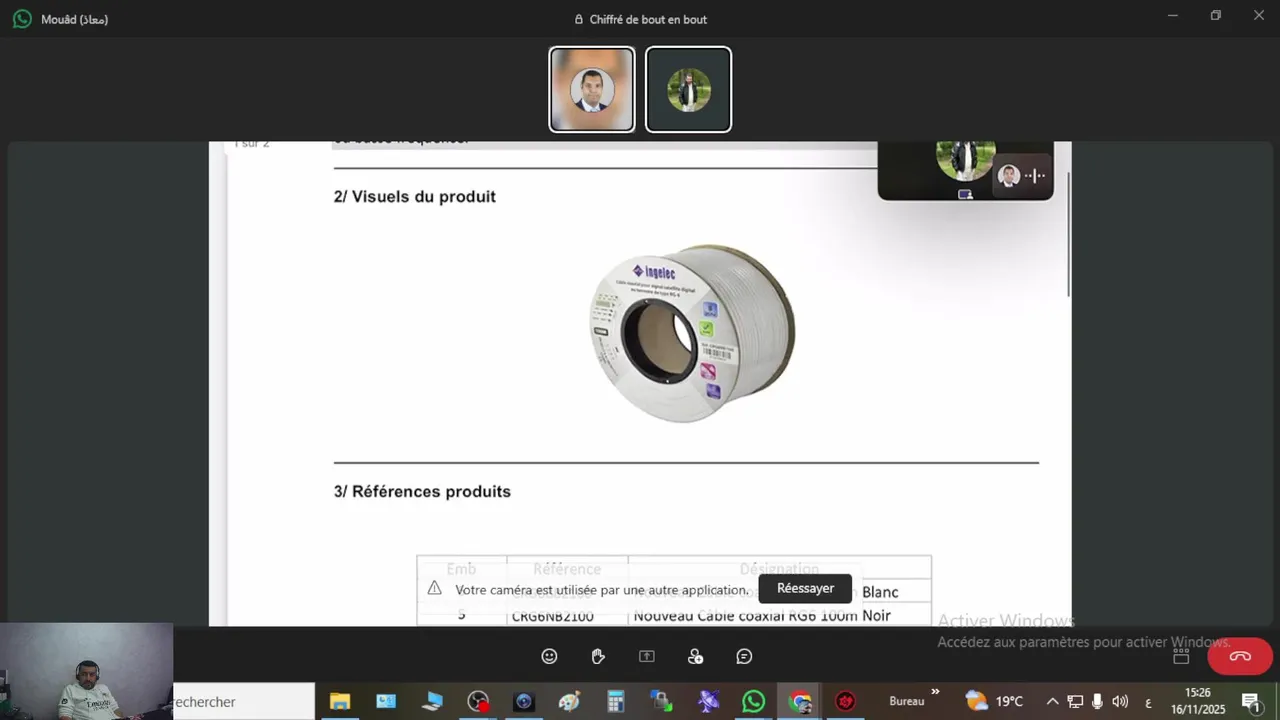Open the weather widget showing 19°C

[x=995, y=702]
